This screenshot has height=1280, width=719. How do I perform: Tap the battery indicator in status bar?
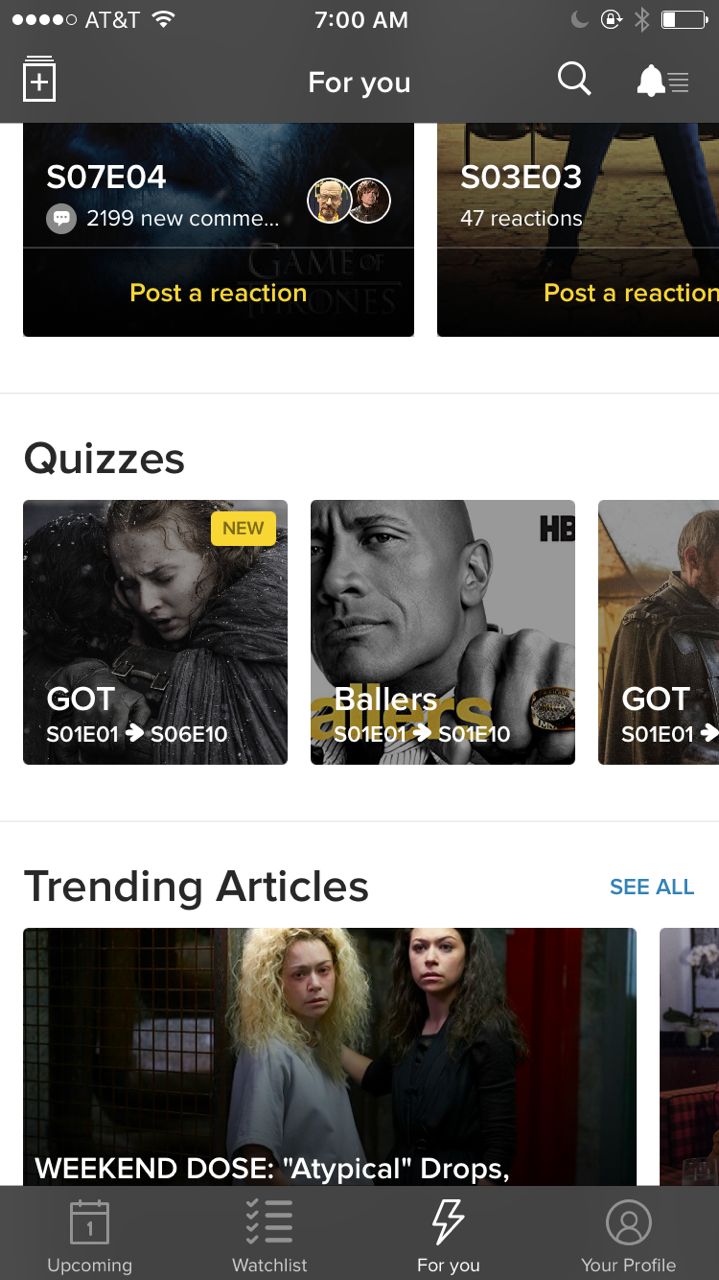[684, 19]
